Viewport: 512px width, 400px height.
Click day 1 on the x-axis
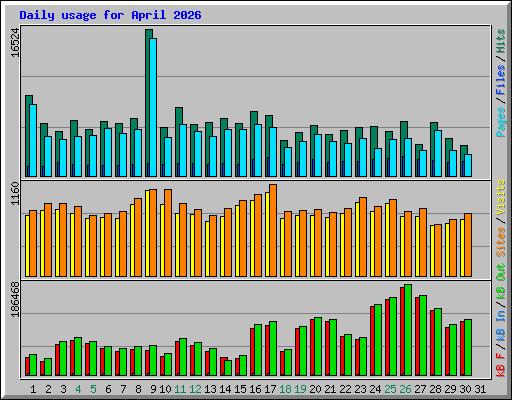tap(33, 389)
